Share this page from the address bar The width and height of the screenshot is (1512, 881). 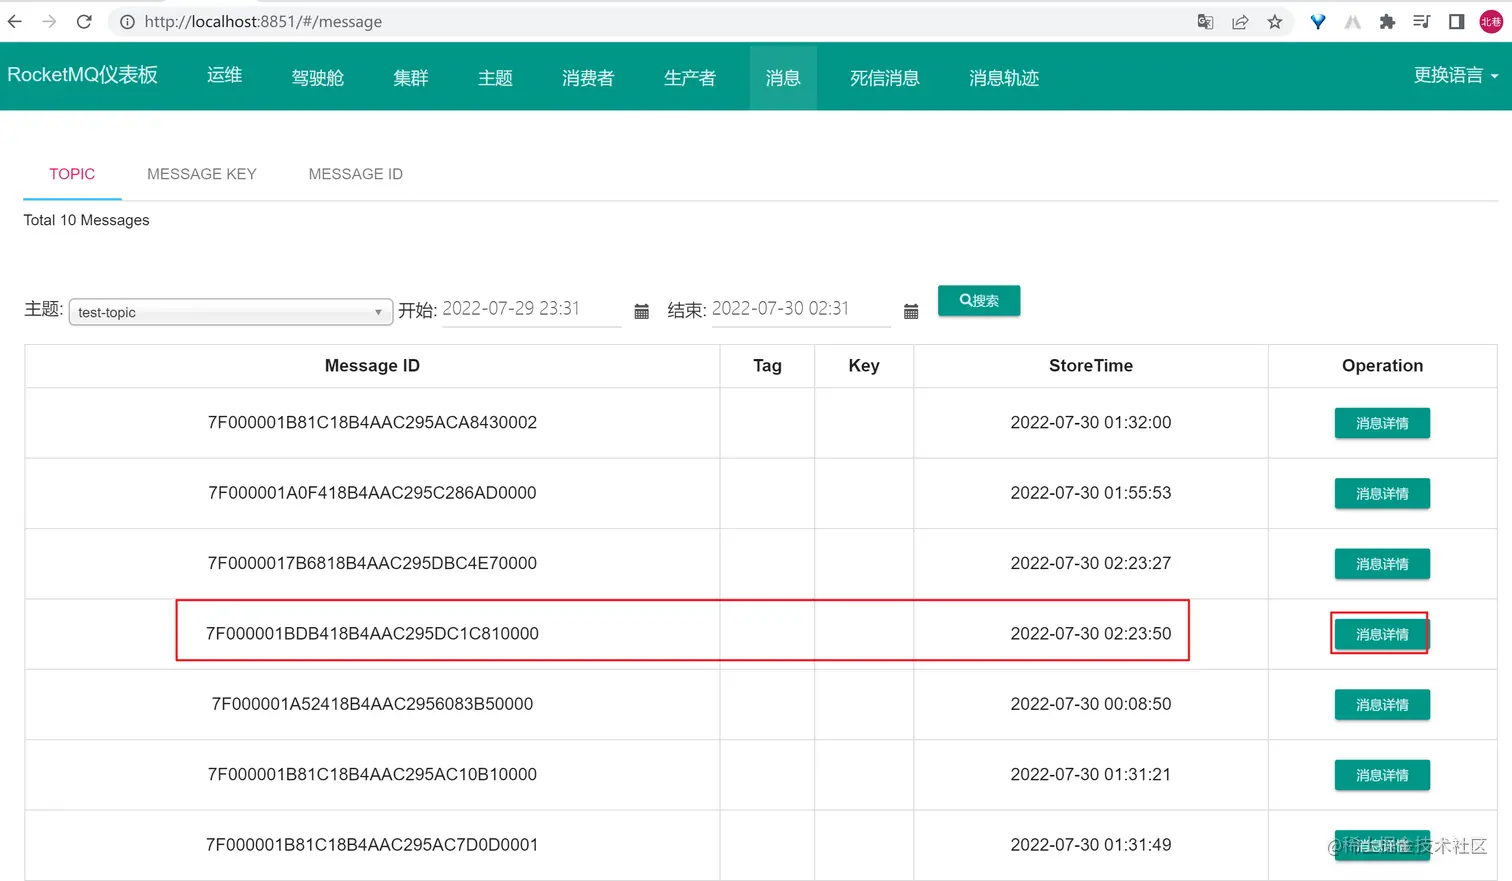tap(1240, 21)
